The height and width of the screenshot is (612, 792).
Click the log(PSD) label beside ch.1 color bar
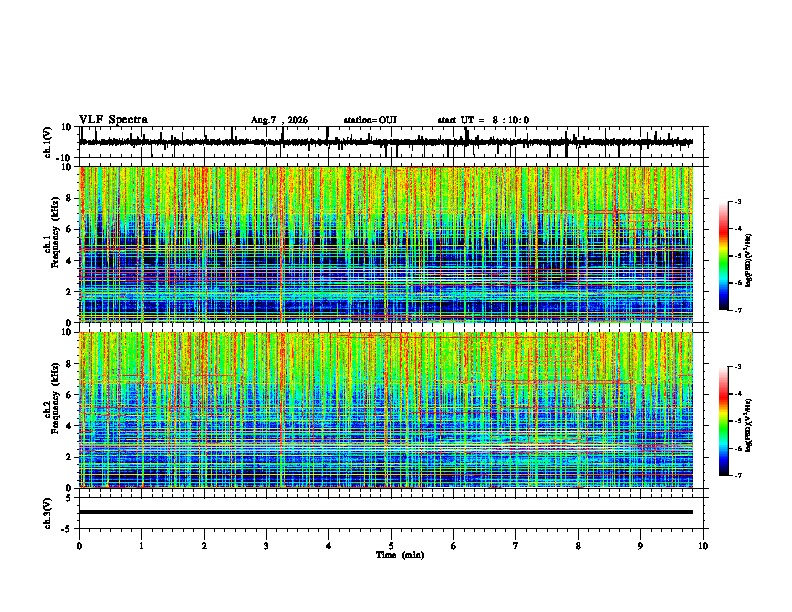coord(749,260)
